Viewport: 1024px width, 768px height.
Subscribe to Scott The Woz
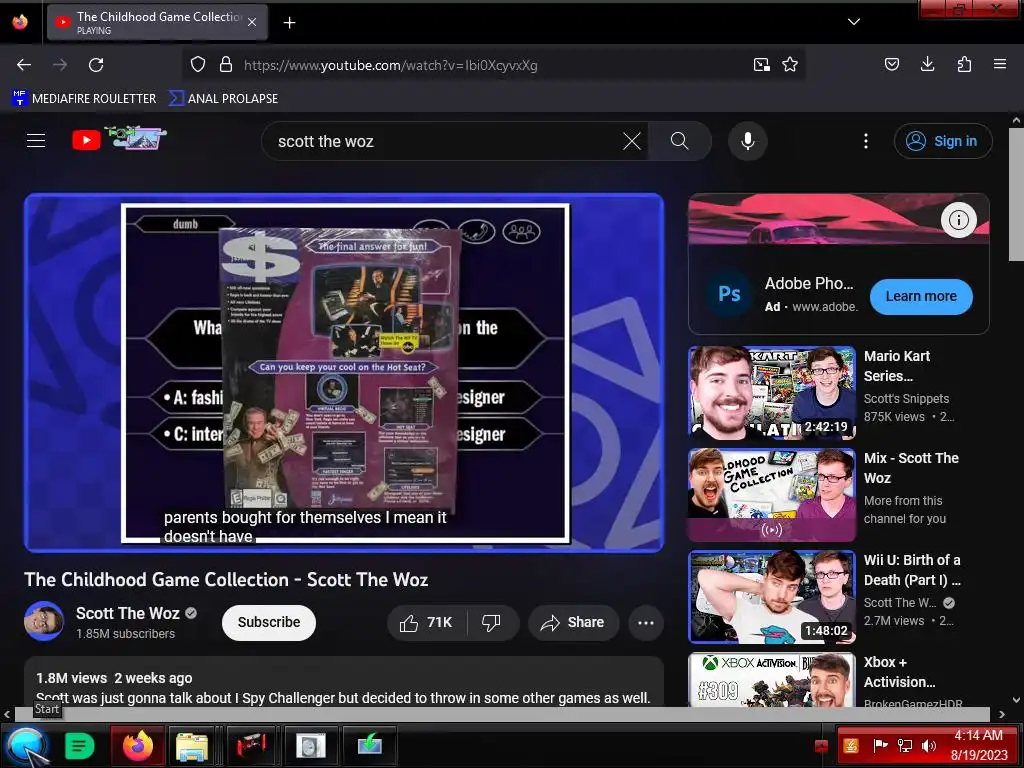click(268, 622)
